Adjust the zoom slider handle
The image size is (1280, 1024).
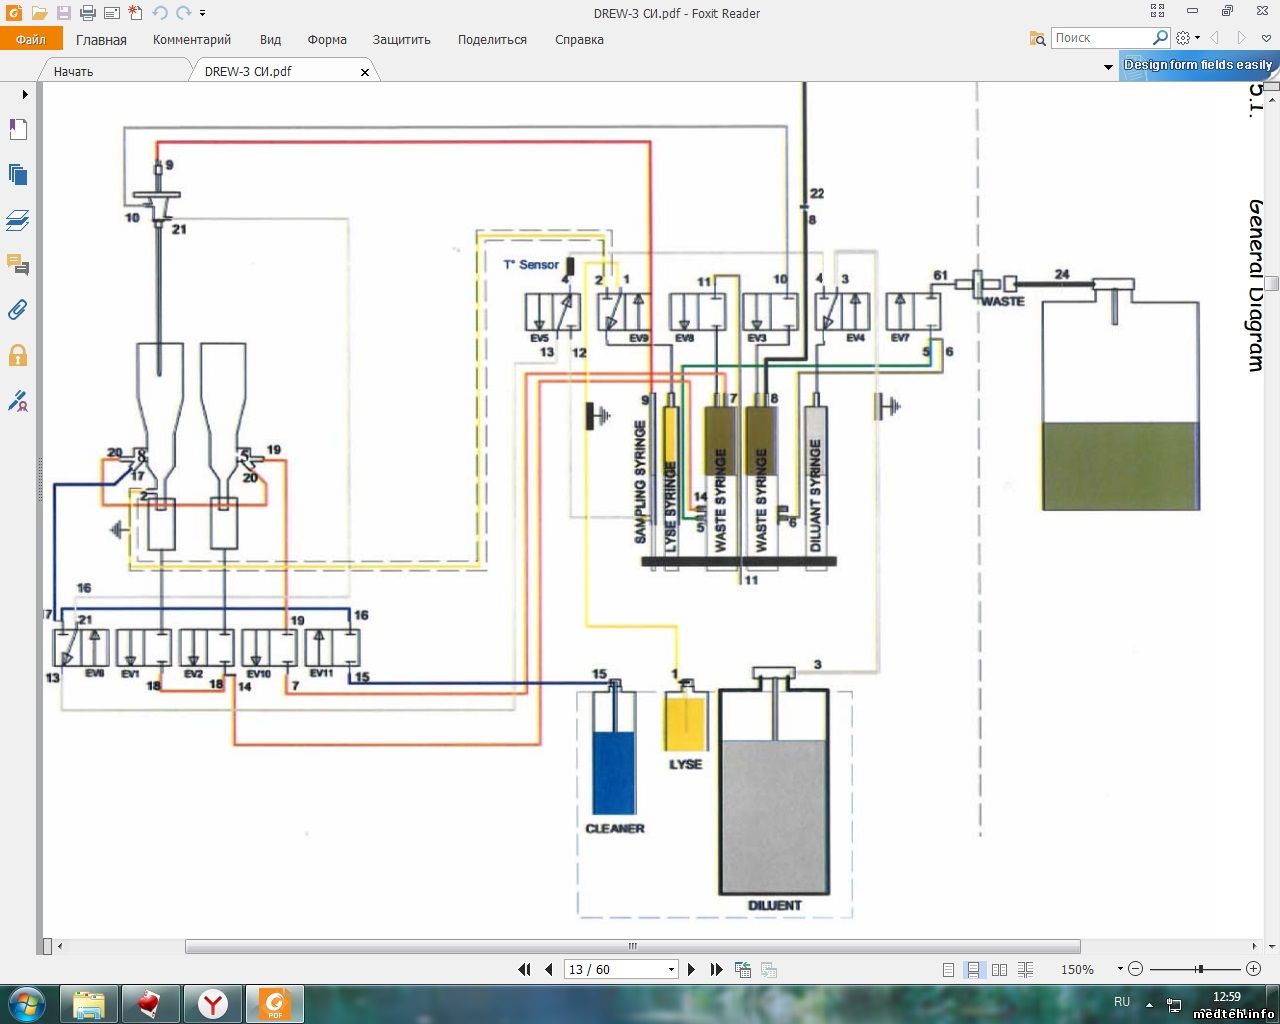pos(1199,969)
